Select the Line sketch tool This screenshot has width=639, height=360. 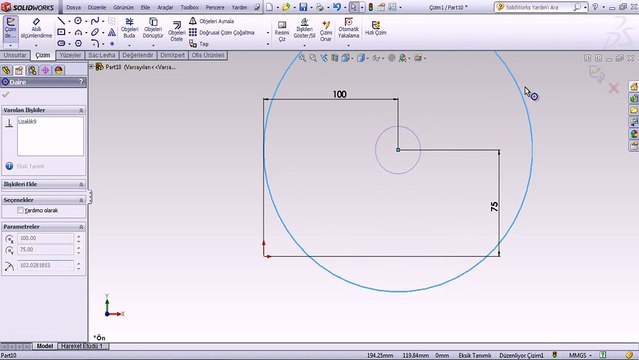pyautogui.click(x=61, y=21)
